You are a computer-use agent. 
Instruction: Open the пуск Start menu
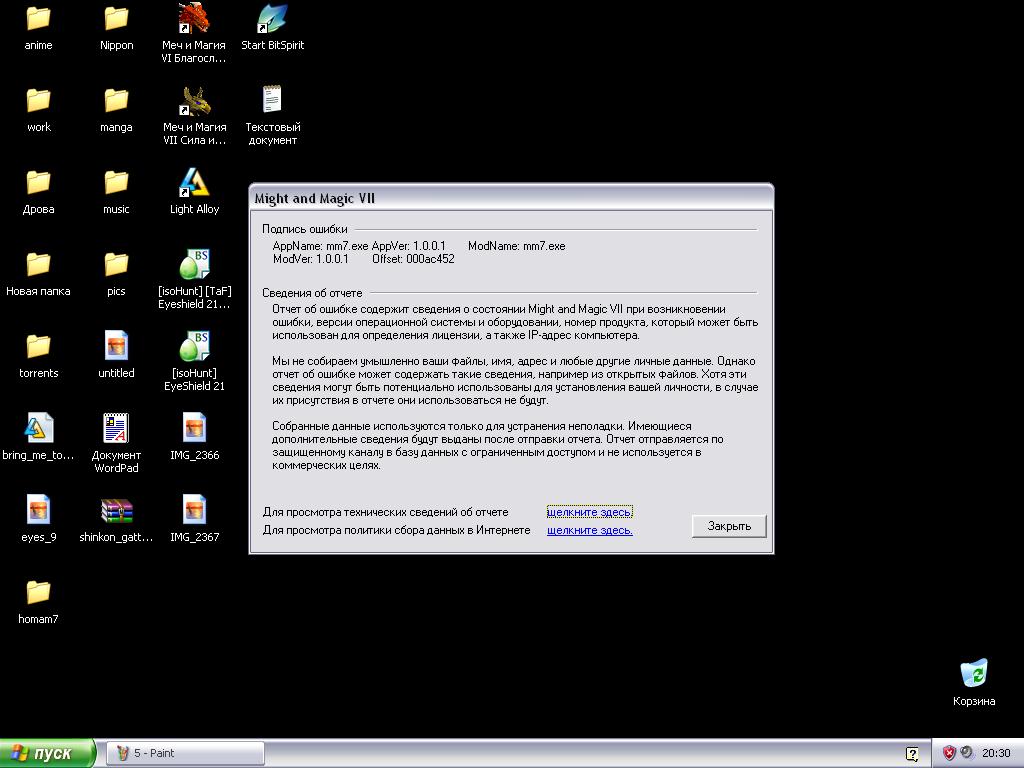coord(48,753)
